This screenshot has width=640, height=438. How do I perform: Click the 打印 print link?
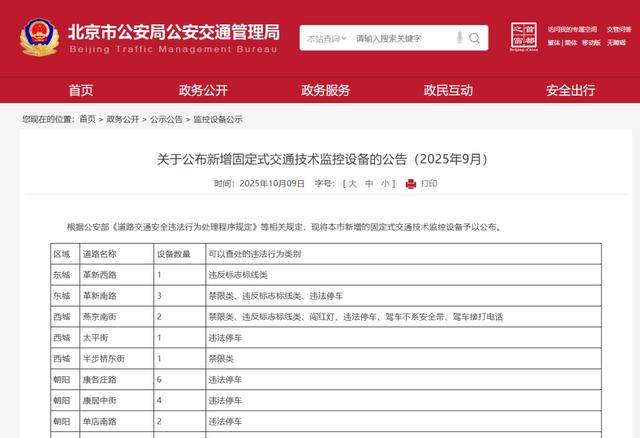[429, 184]
